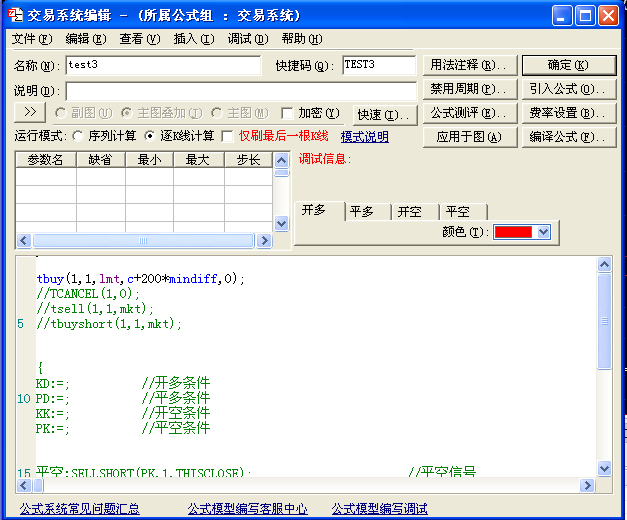
Task: Enable the 加密 checkbox
Action: coord(288,113)
